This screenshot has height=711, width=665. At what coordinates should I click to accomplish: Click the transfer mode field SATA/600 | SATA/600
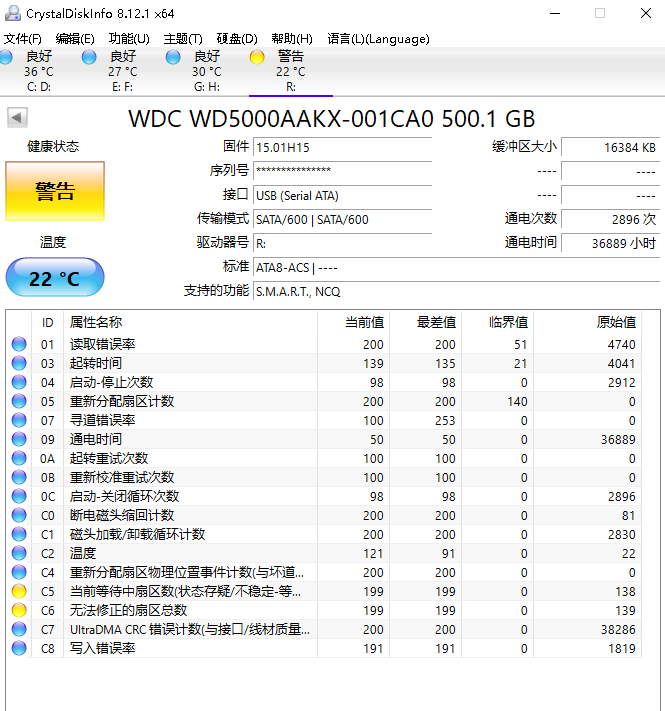pyautogui.click(x=342, y=219)
